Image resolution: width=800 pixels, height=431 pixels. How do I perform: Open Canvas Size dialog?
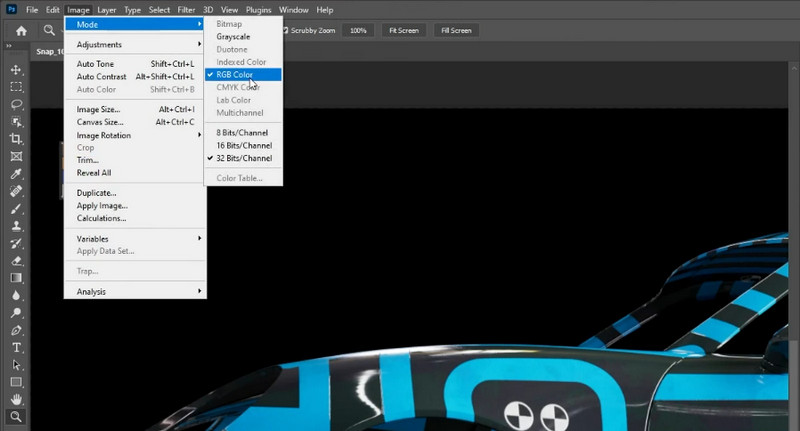pos(135,122)
